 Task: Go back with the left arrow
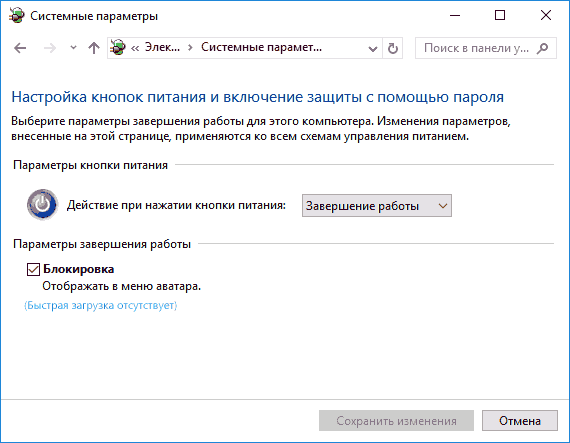coord(20,48)
